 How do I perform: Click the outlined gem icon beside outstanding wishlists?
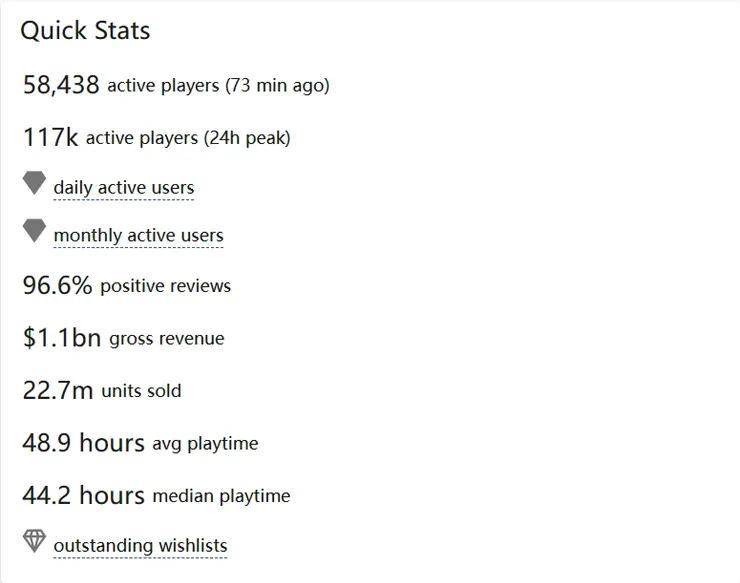click(34, 542)
